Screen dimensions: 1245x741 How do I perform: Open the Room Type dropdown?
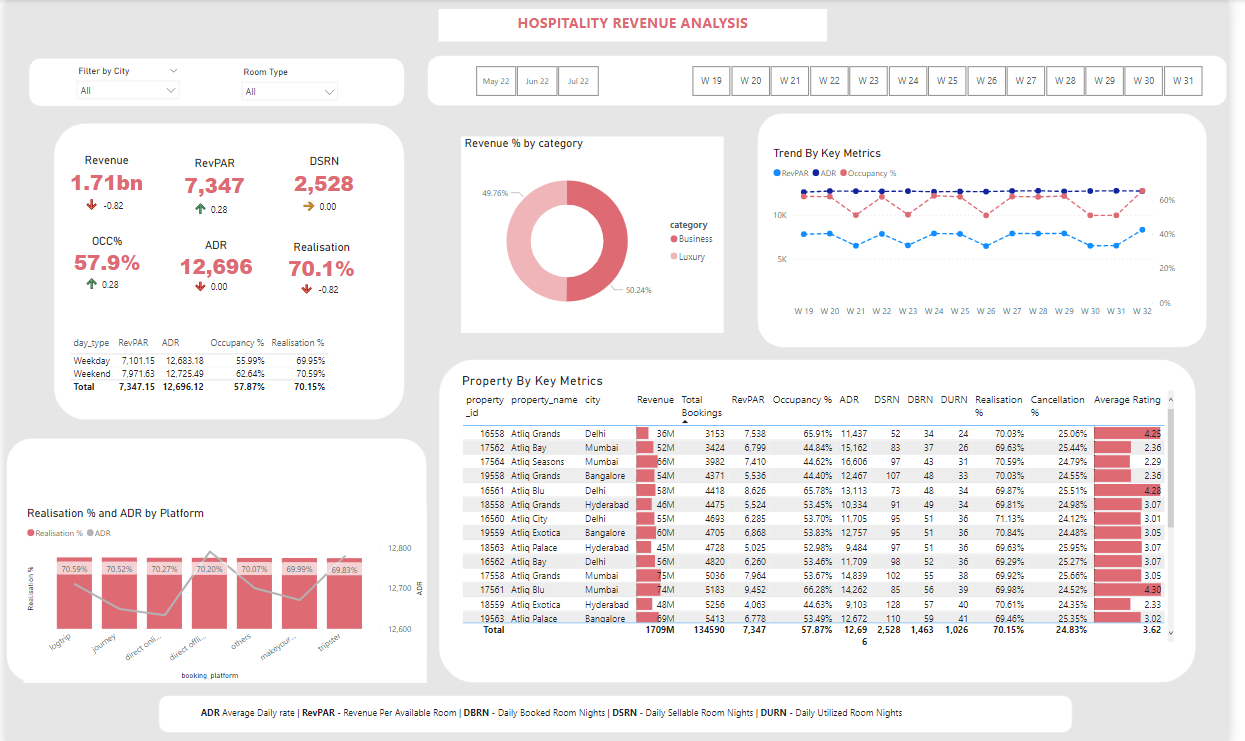point(330,91)
